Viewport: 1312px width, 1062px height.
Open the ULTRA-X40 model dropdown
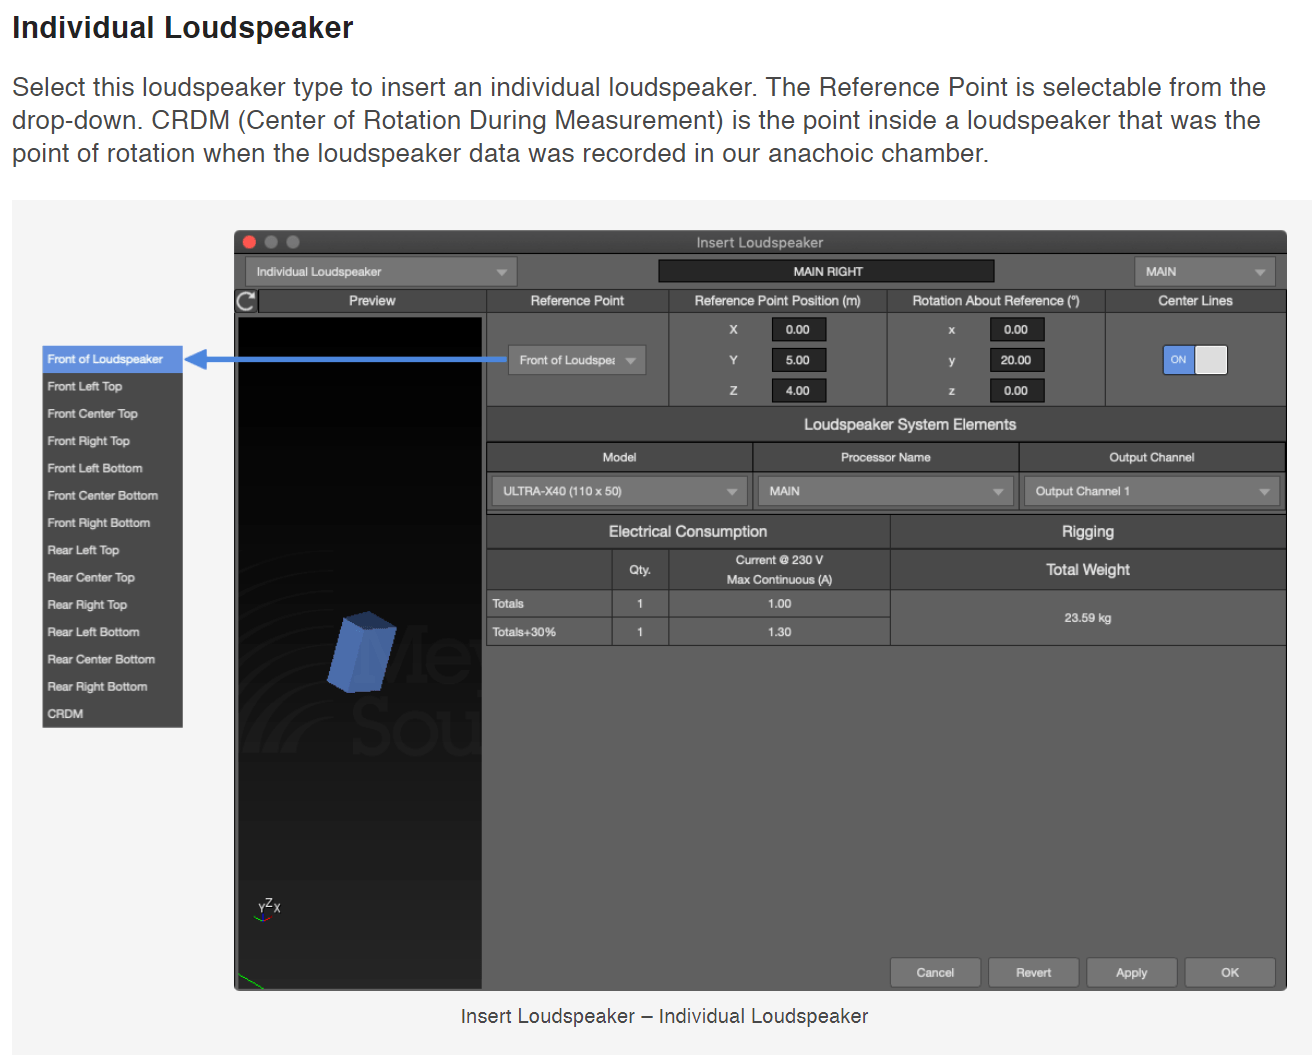[x=620, y=491]
